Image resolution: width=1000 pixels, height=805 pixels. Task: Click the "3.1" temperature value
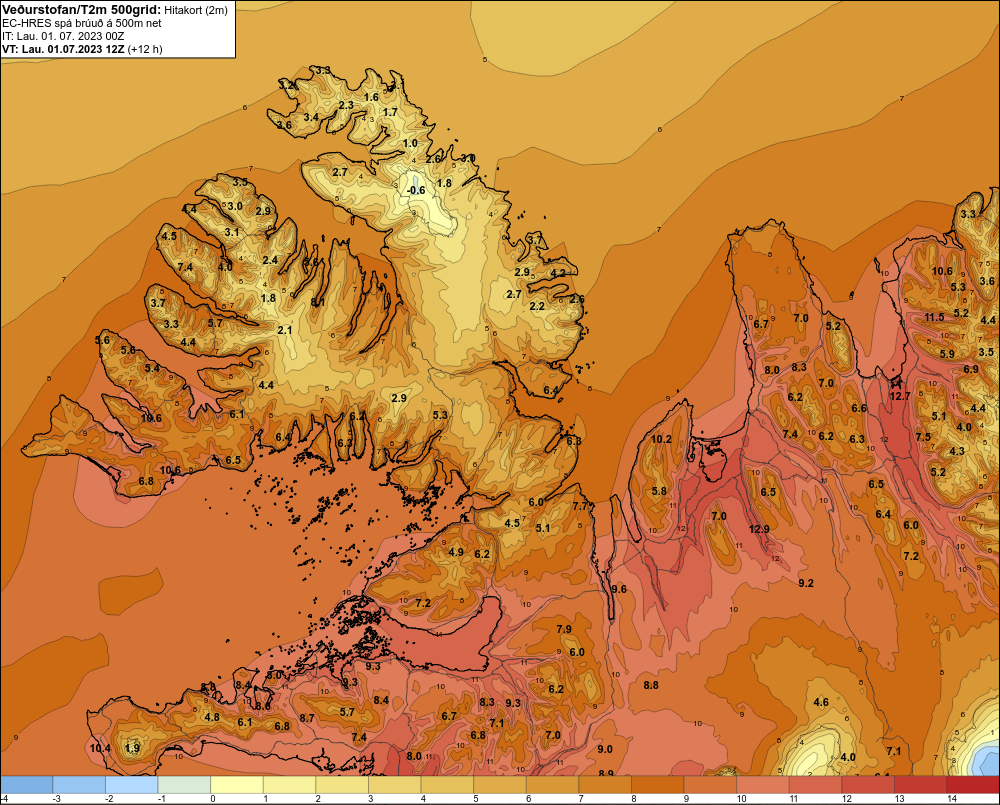tap(232, 232)
